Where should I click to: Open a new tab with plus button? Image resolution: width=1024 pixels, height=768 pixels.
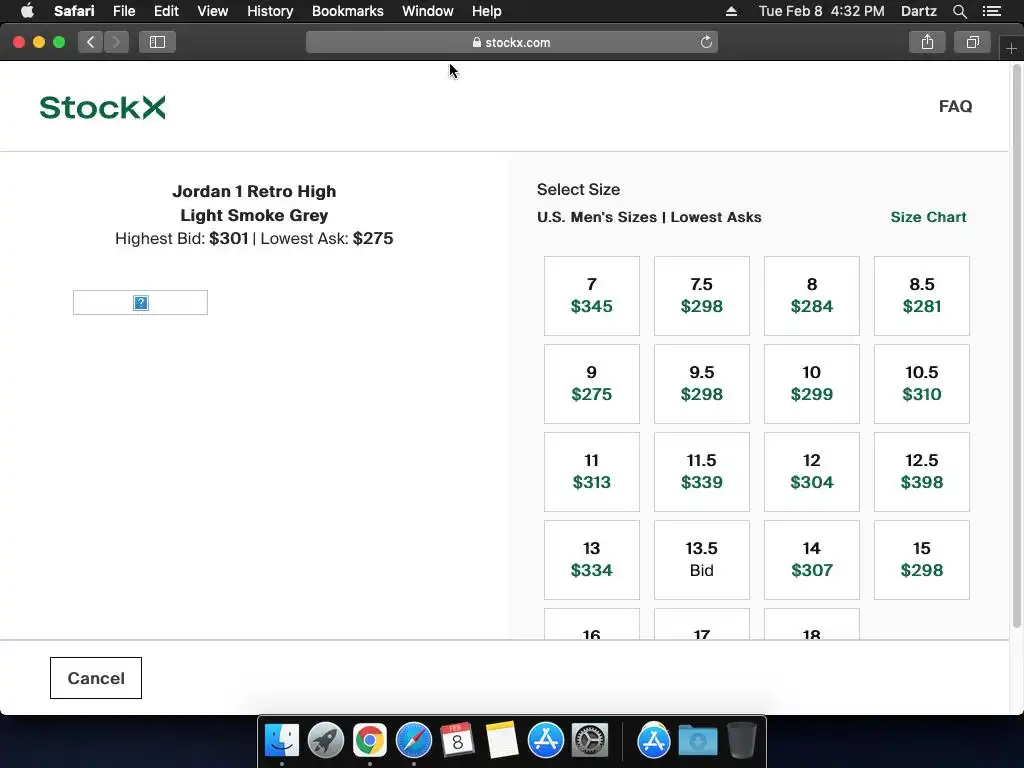tap(1011, 49)
